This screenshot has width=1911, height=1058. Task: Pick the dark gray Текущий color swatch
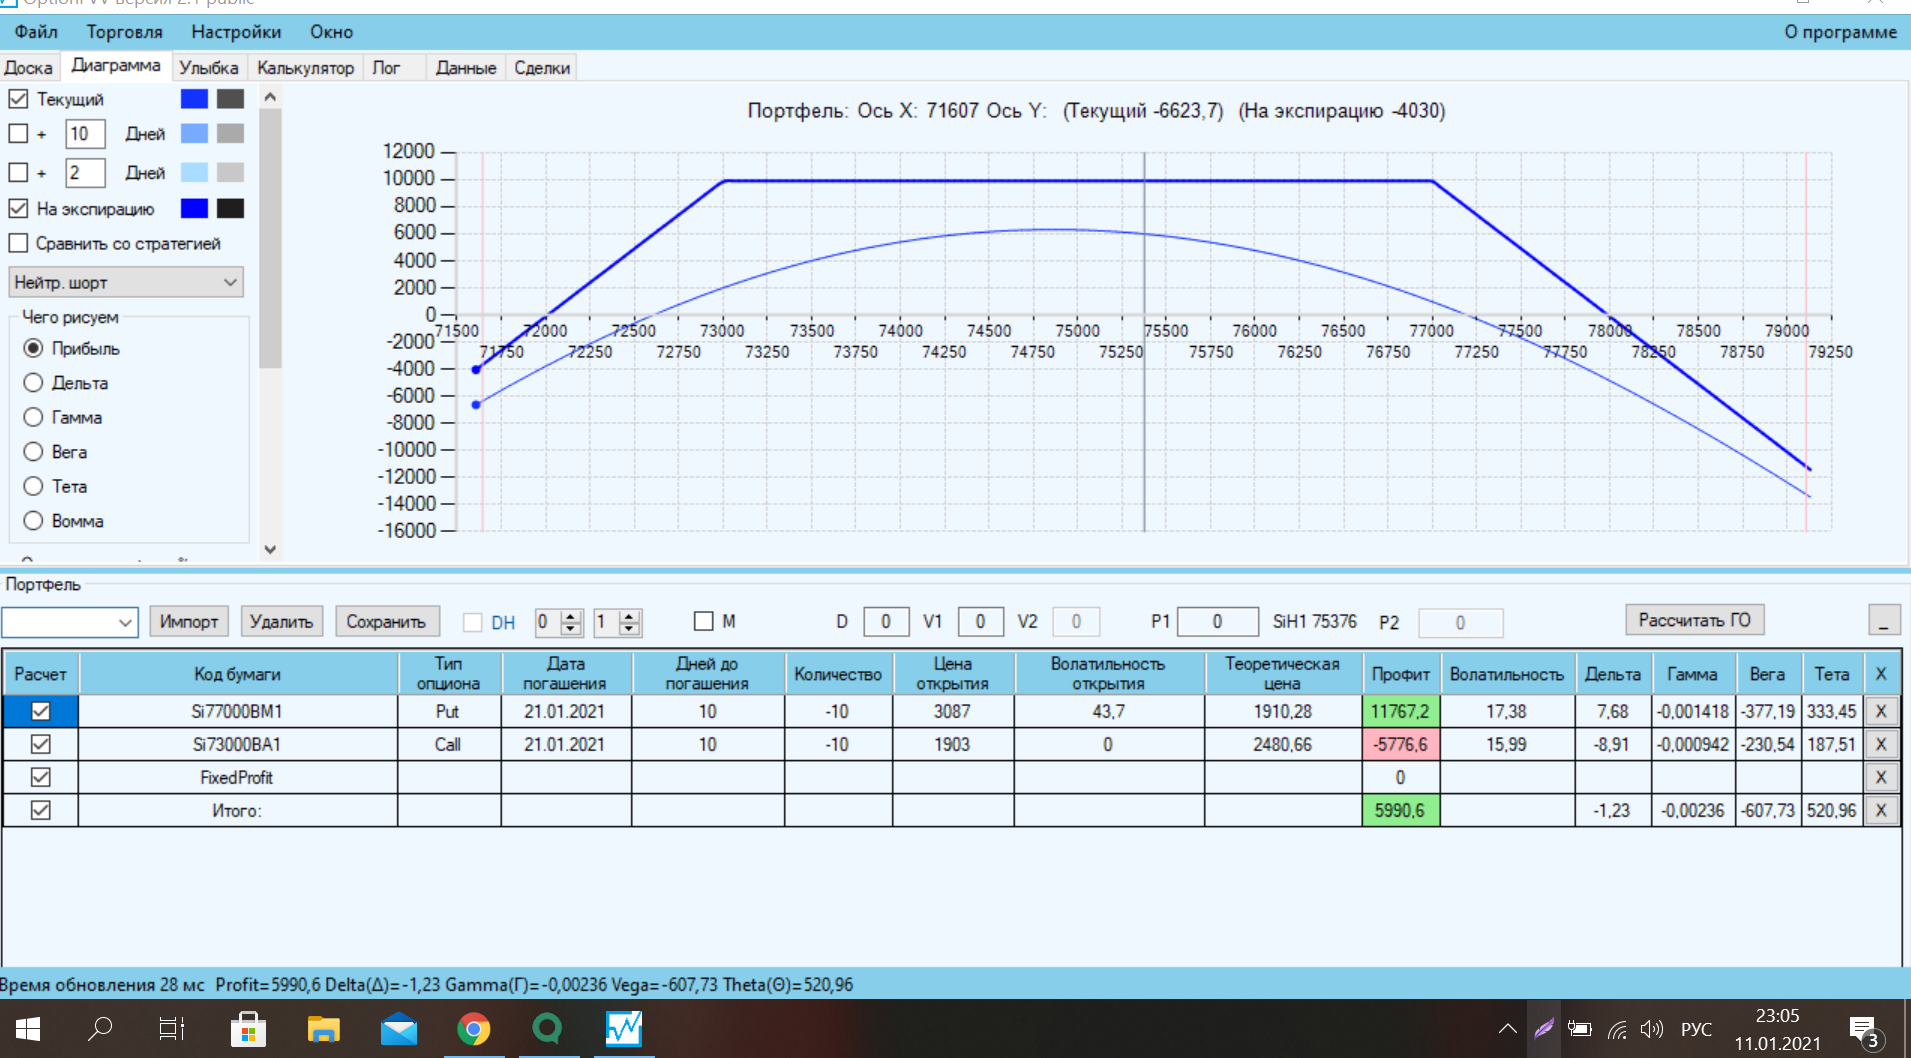click(x=230, y=99)
